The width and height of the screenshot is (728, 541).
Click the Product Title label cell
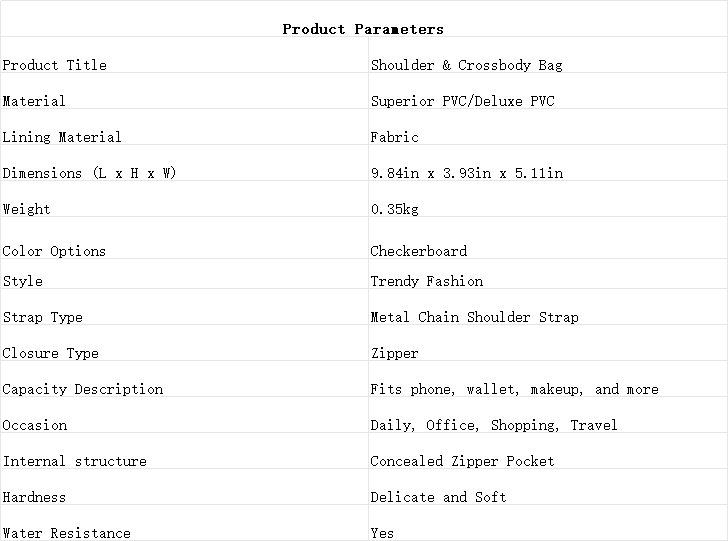tap(185, 55)
